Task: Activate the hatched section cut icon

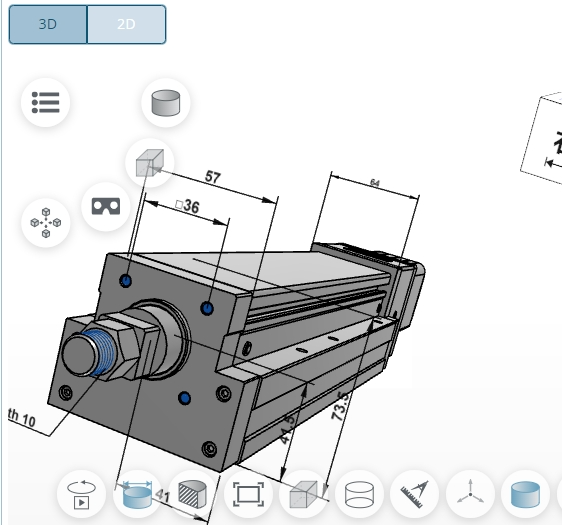Action: click(193, 495)
